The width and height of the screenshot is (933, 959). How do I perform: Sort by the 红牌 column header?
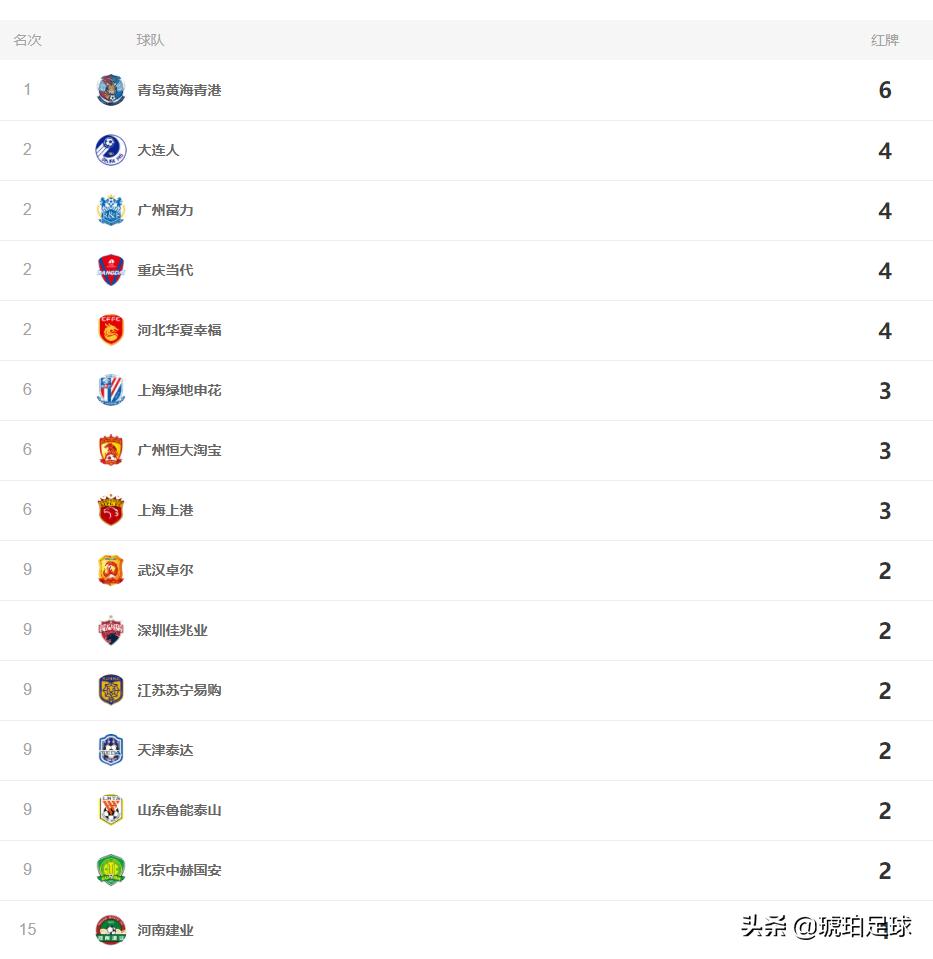point(884,40)
